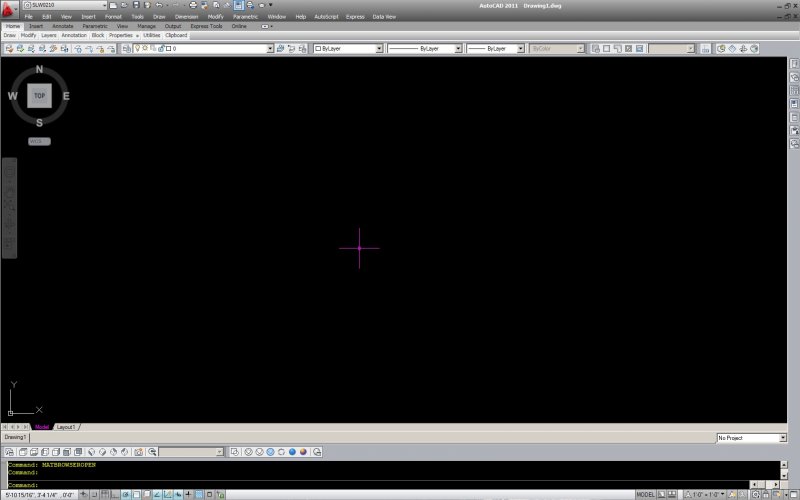Switch to the Annotate ribbon tab
This screenshot has width=800, height=500.
(x=63, y=26)
